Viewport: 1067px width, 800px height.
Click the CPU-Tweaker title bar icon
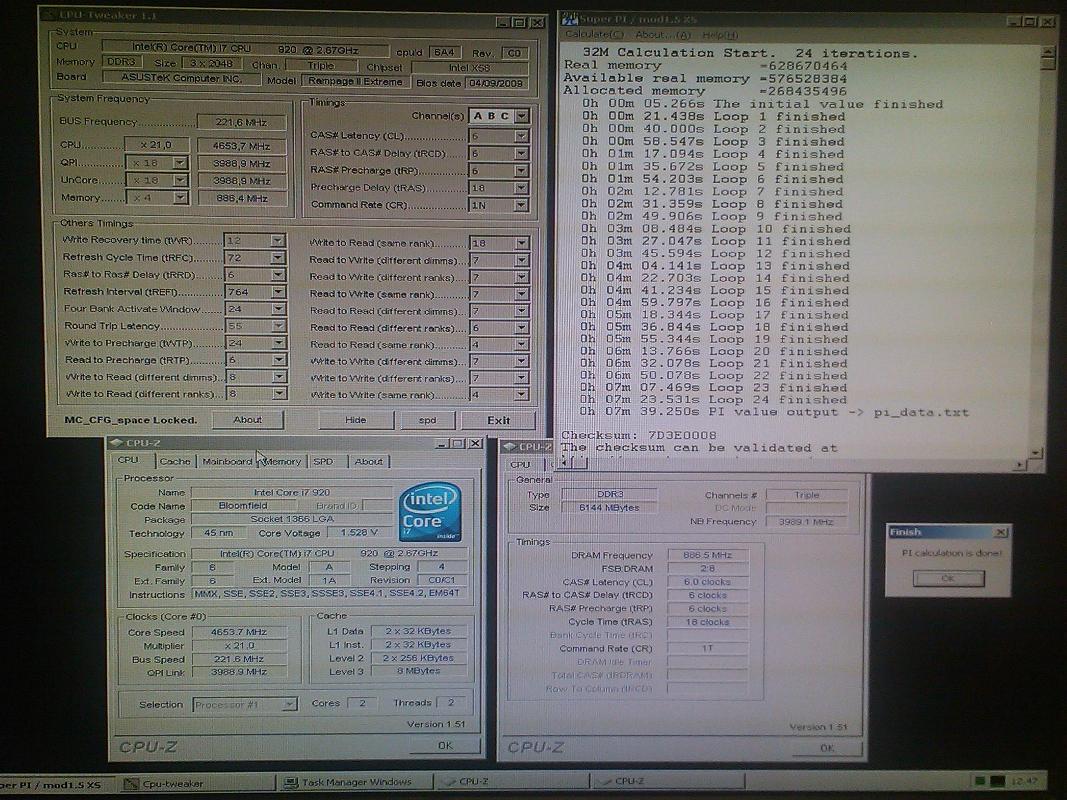48,15
